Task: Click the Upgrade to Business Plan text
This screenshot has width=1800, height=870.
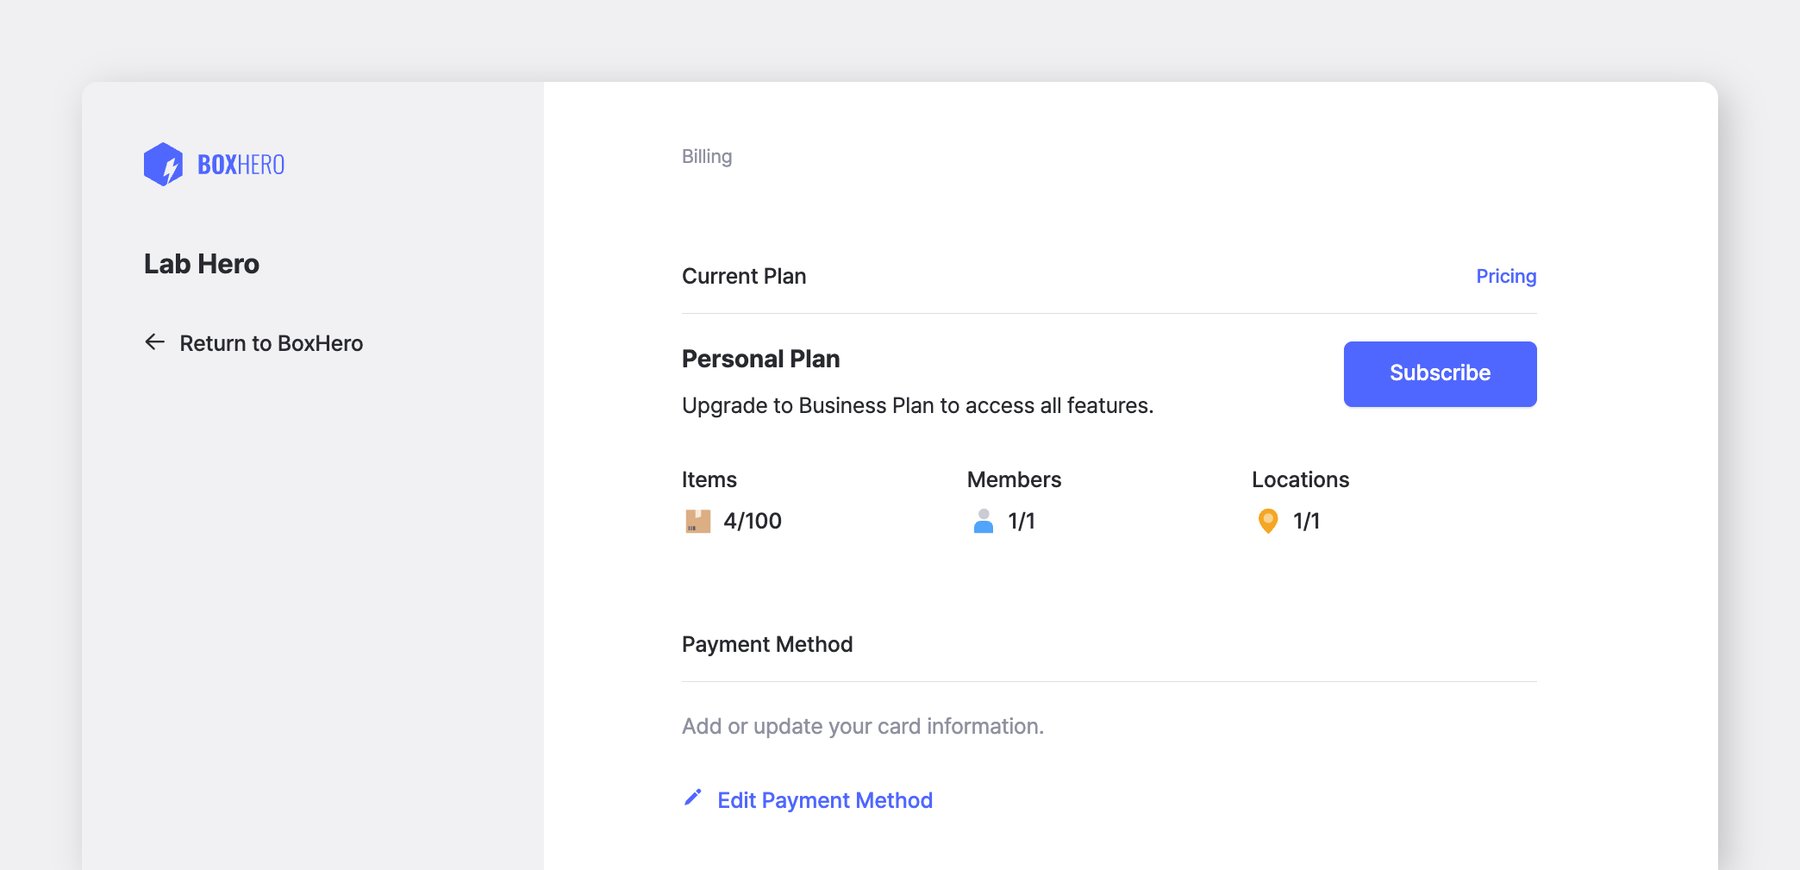Action: pyautogui.click(x=917, y=405)
